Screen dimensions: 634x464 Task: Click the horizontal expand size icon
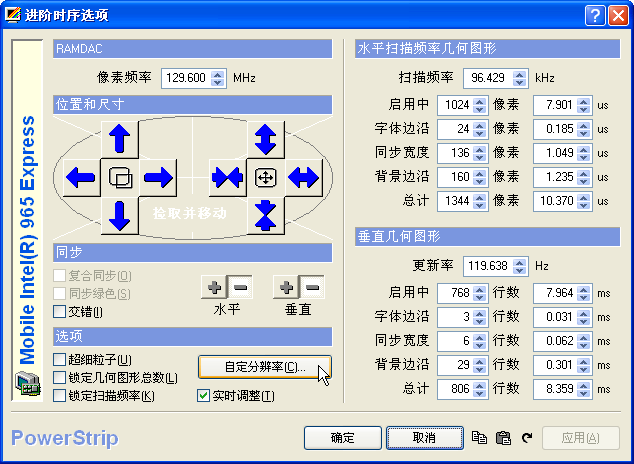[303, 178]
